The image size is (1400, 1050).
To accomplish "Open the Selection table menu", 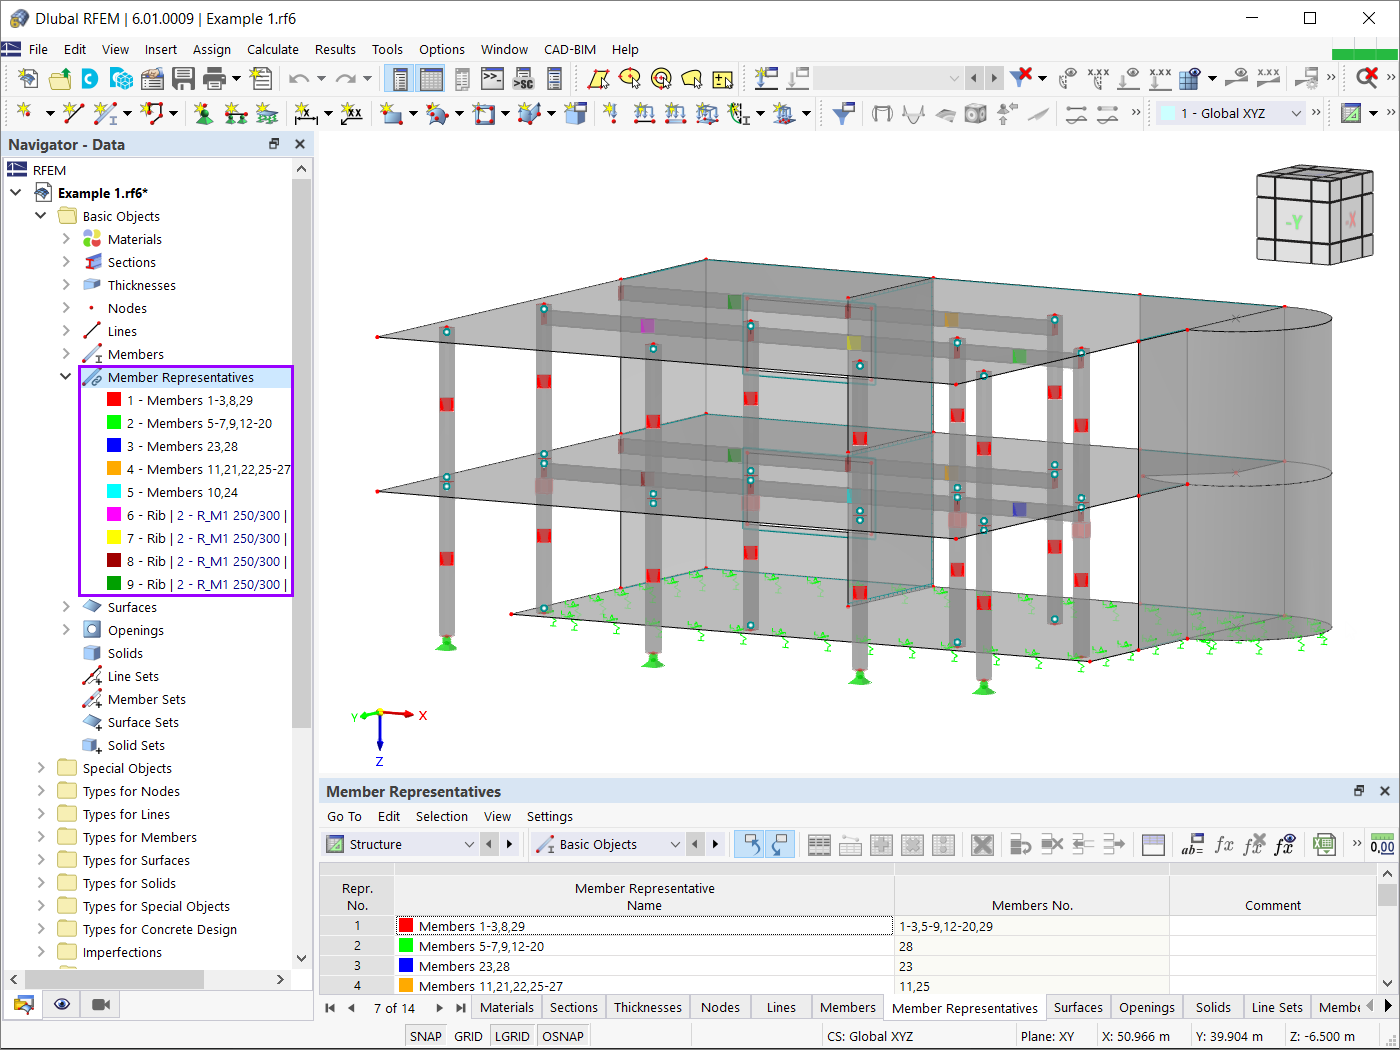I will point(442,816).
